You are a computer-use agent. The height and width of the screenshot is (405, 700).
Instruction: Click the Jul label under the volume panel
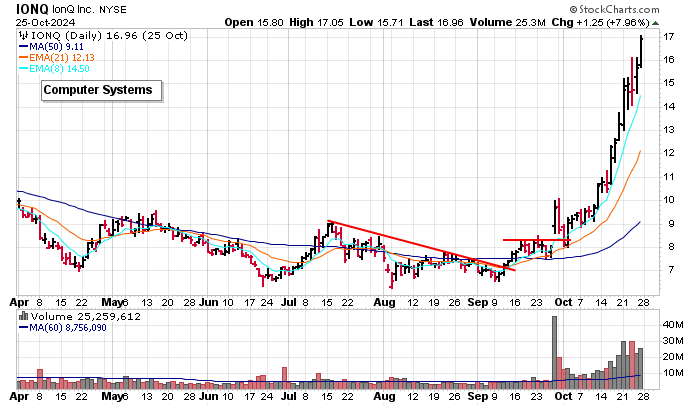(x=289, y=396)
